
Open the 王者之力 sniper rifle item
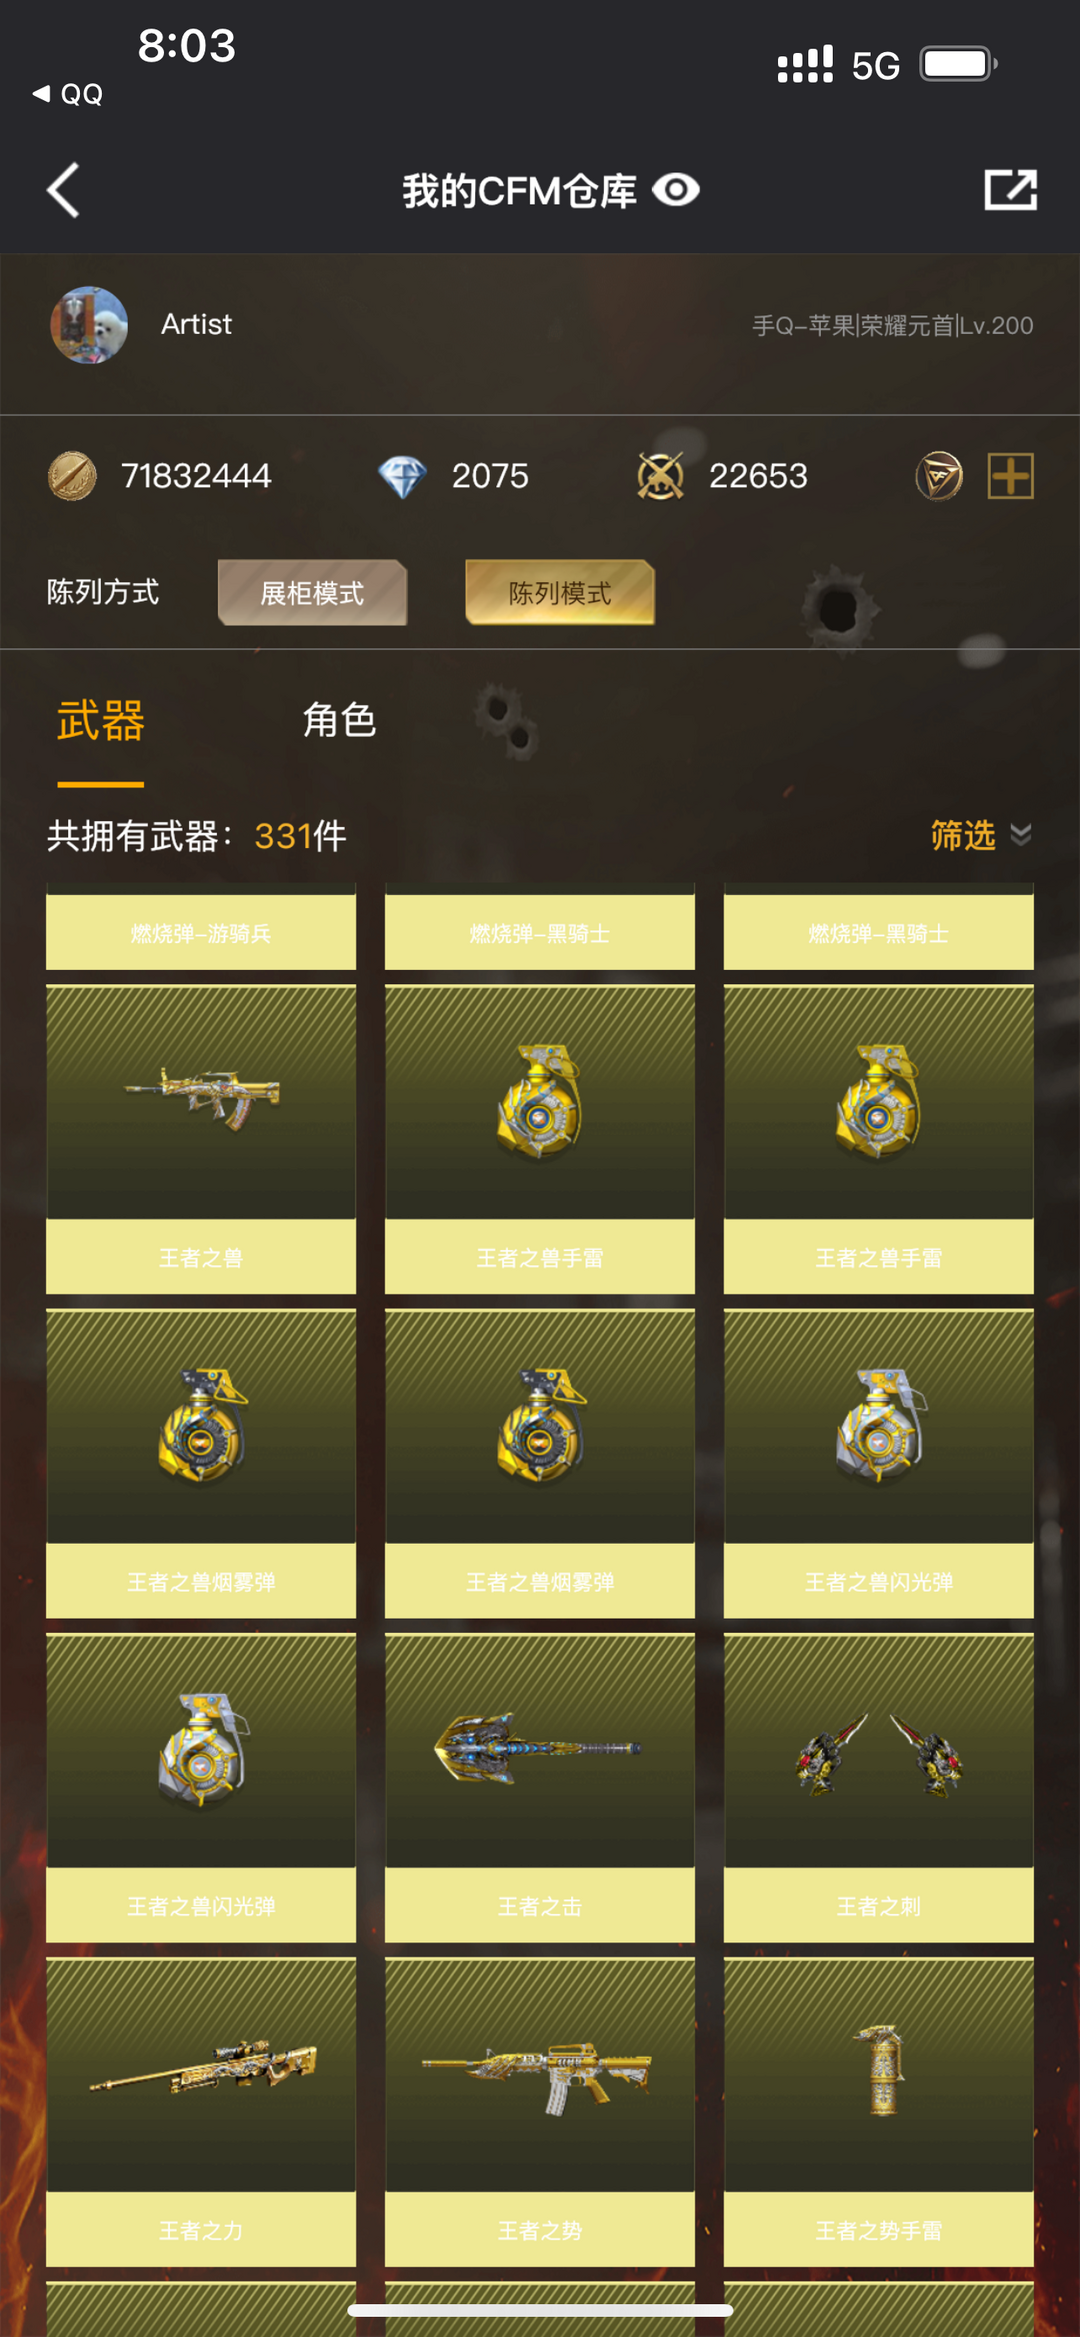click(x=201, y=2112)
